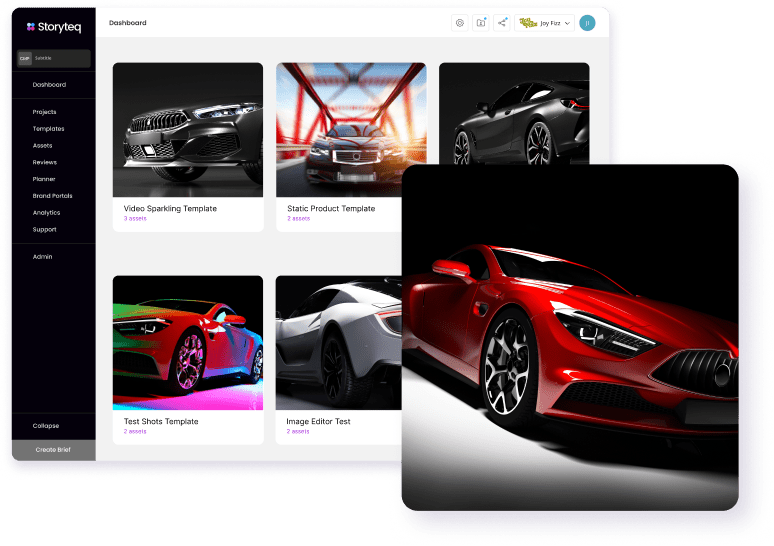Viewport: 774px width, 546px height.
Task: Collapse the sidebar navigation
Action: coord(46,426)
